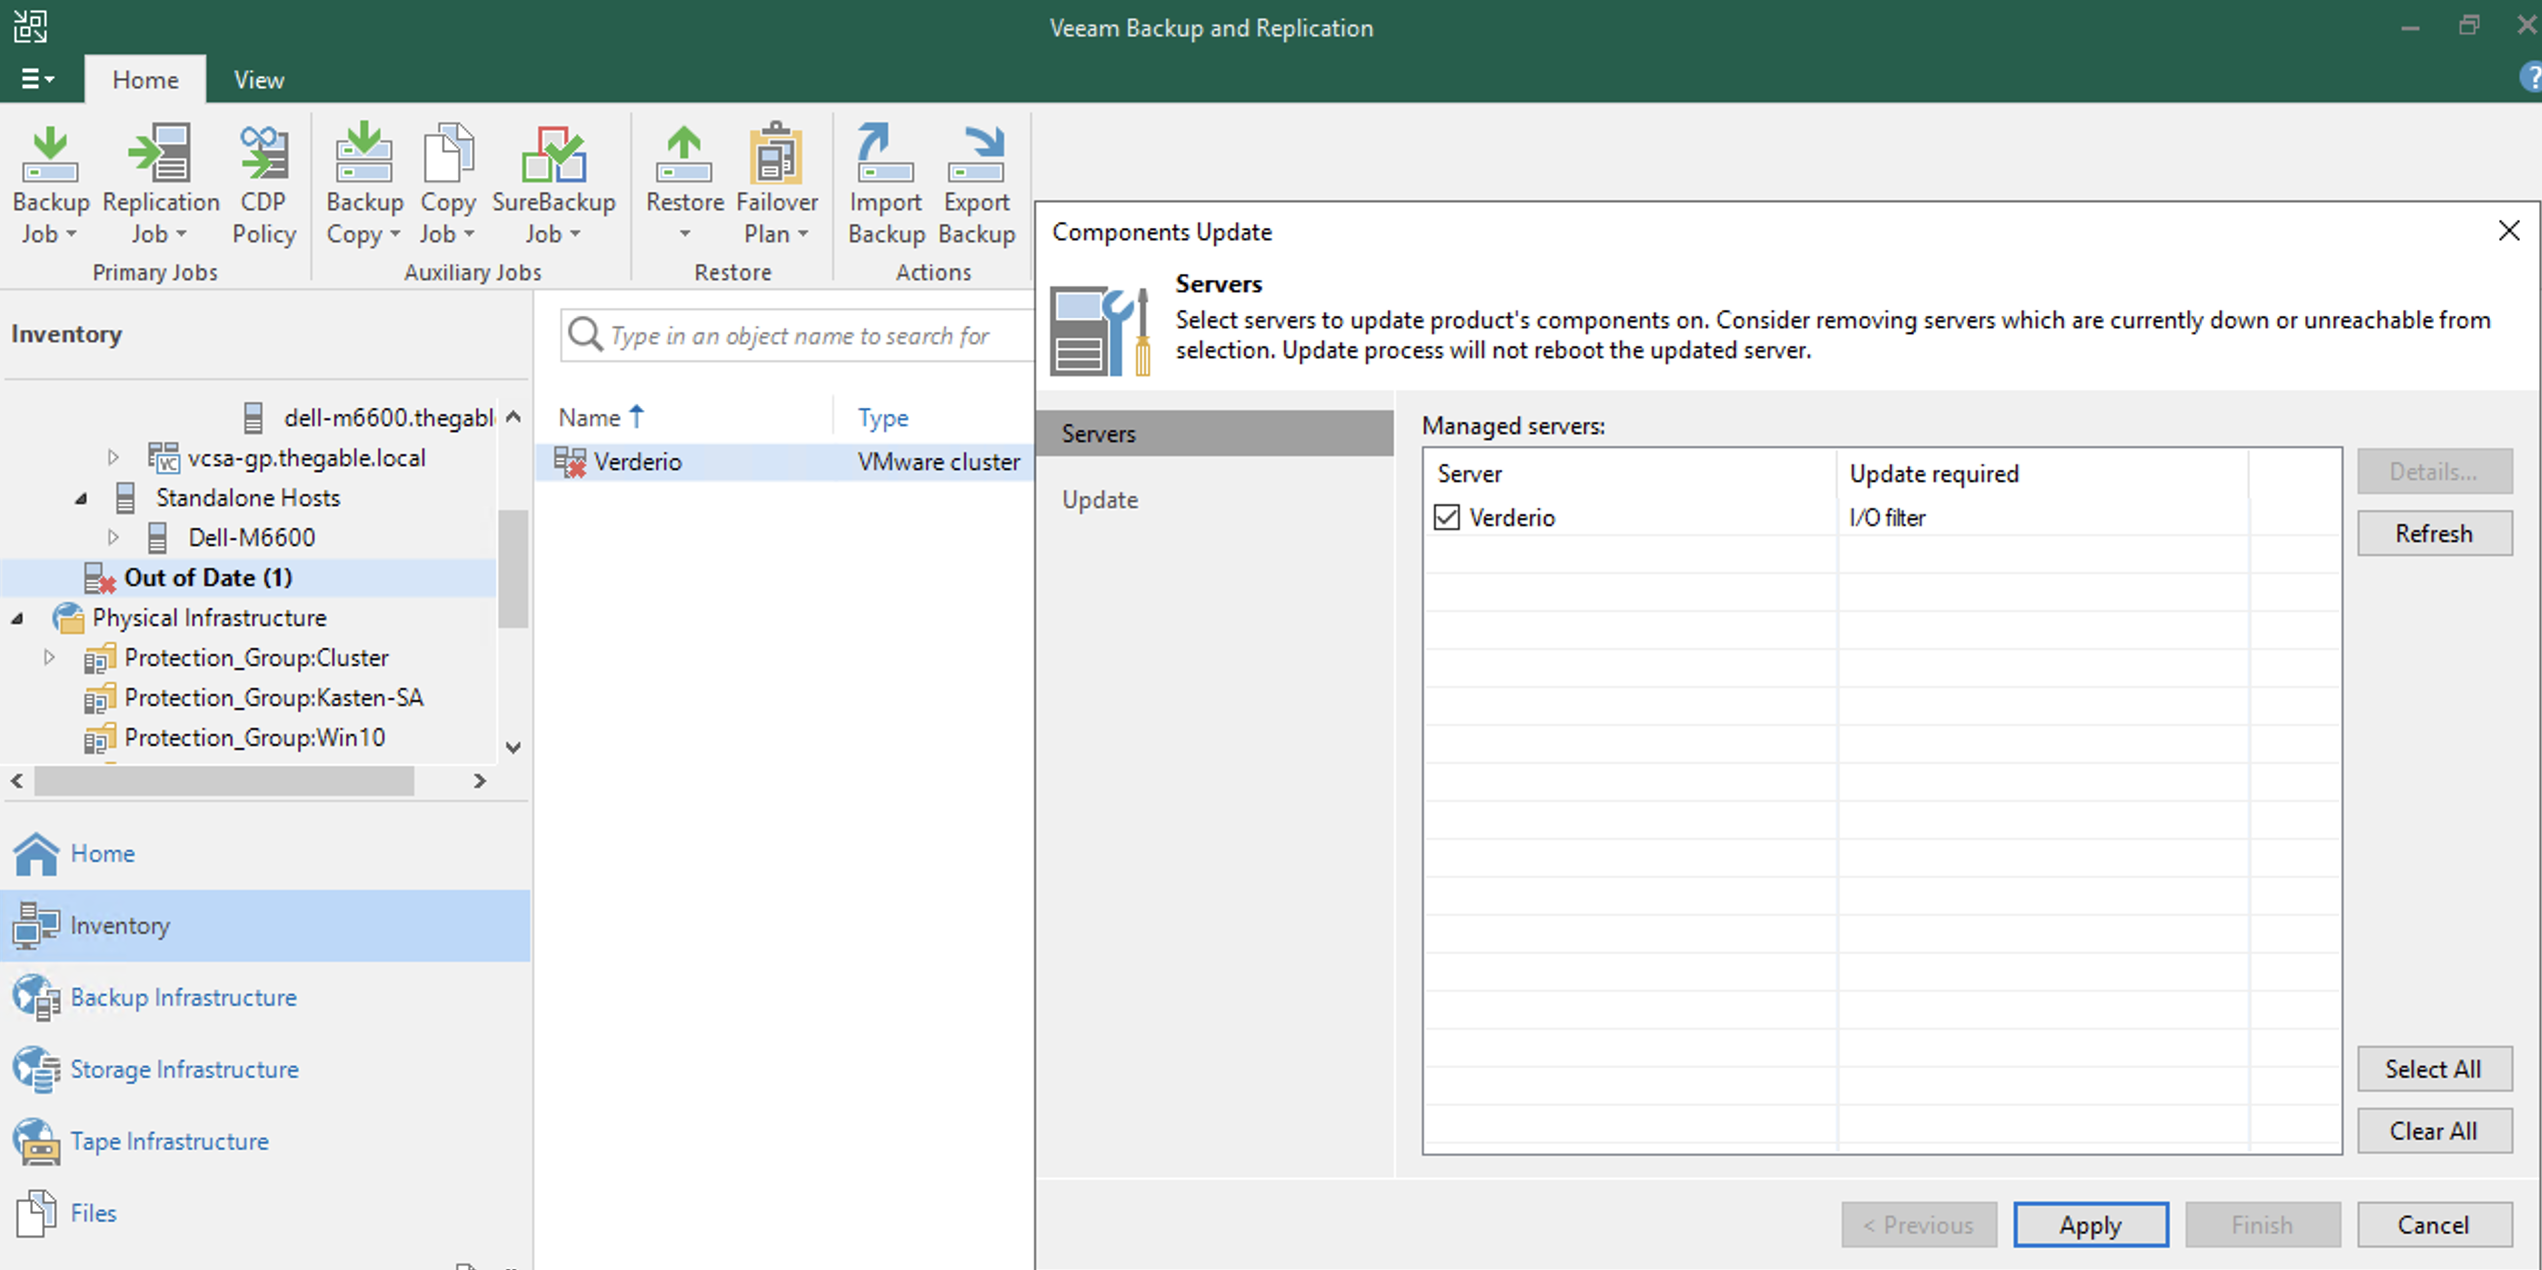Image resolution: width=2542 pixels, height=1270 pixels.
Task: Click the help question mark icon
Action: tap(2531, 78)
